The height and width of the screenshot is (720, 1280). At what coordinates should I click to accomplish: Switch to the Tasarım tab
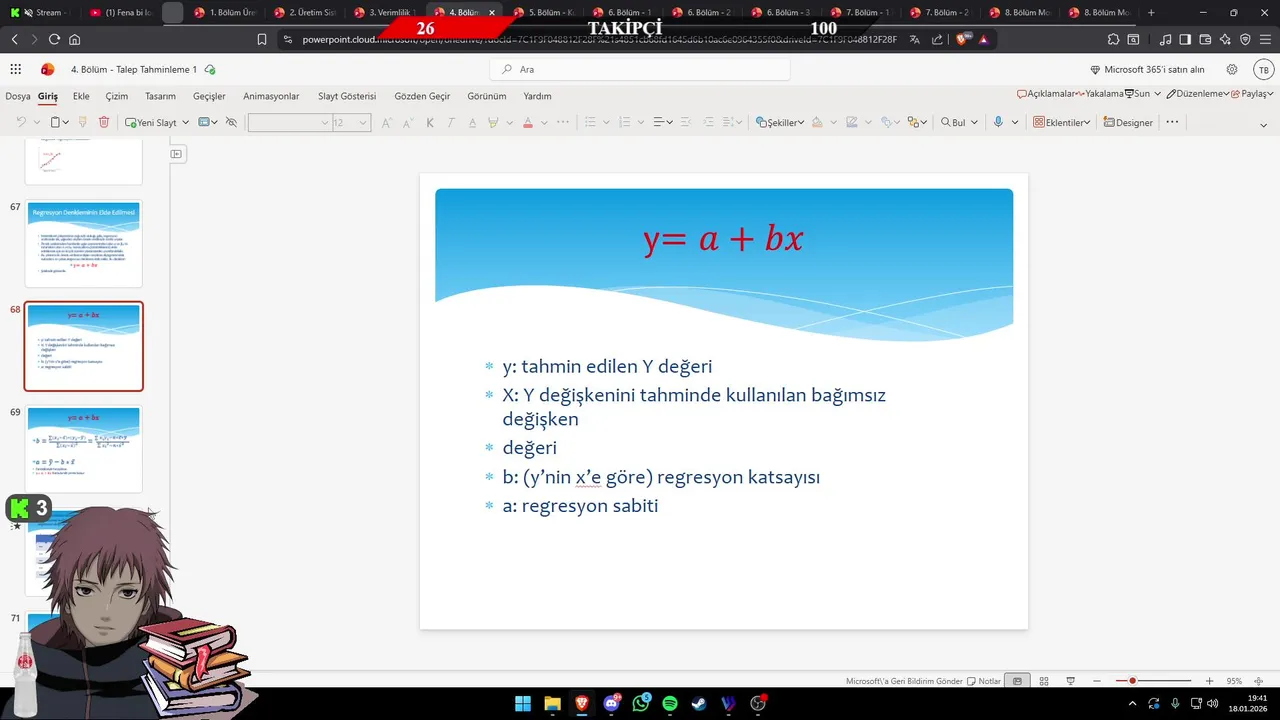pos(160,96)
